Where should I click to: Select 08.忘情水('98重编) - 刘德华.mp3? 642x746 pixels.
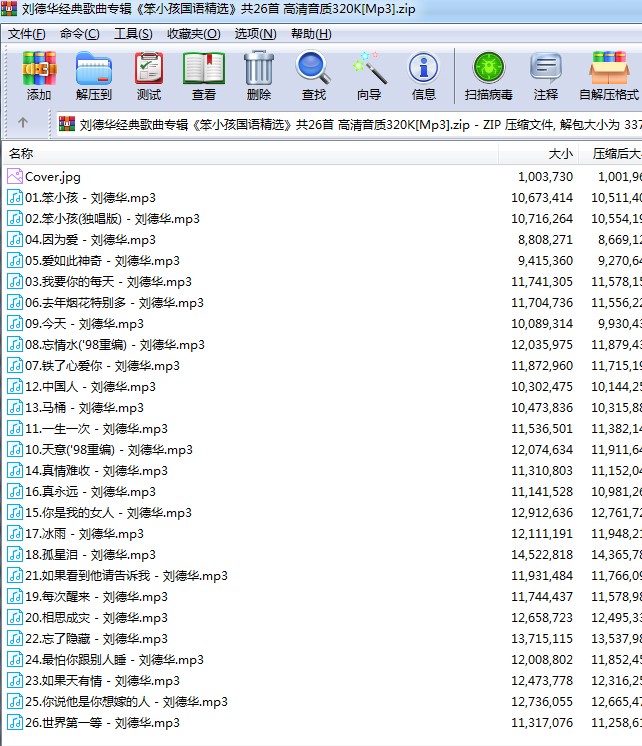coord(115,344)
